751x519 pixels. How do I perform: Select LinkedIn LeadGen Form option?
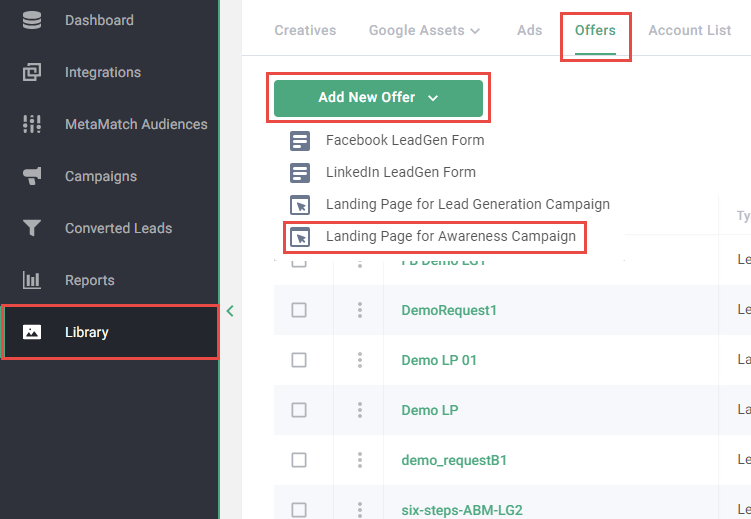pos(400,172)
